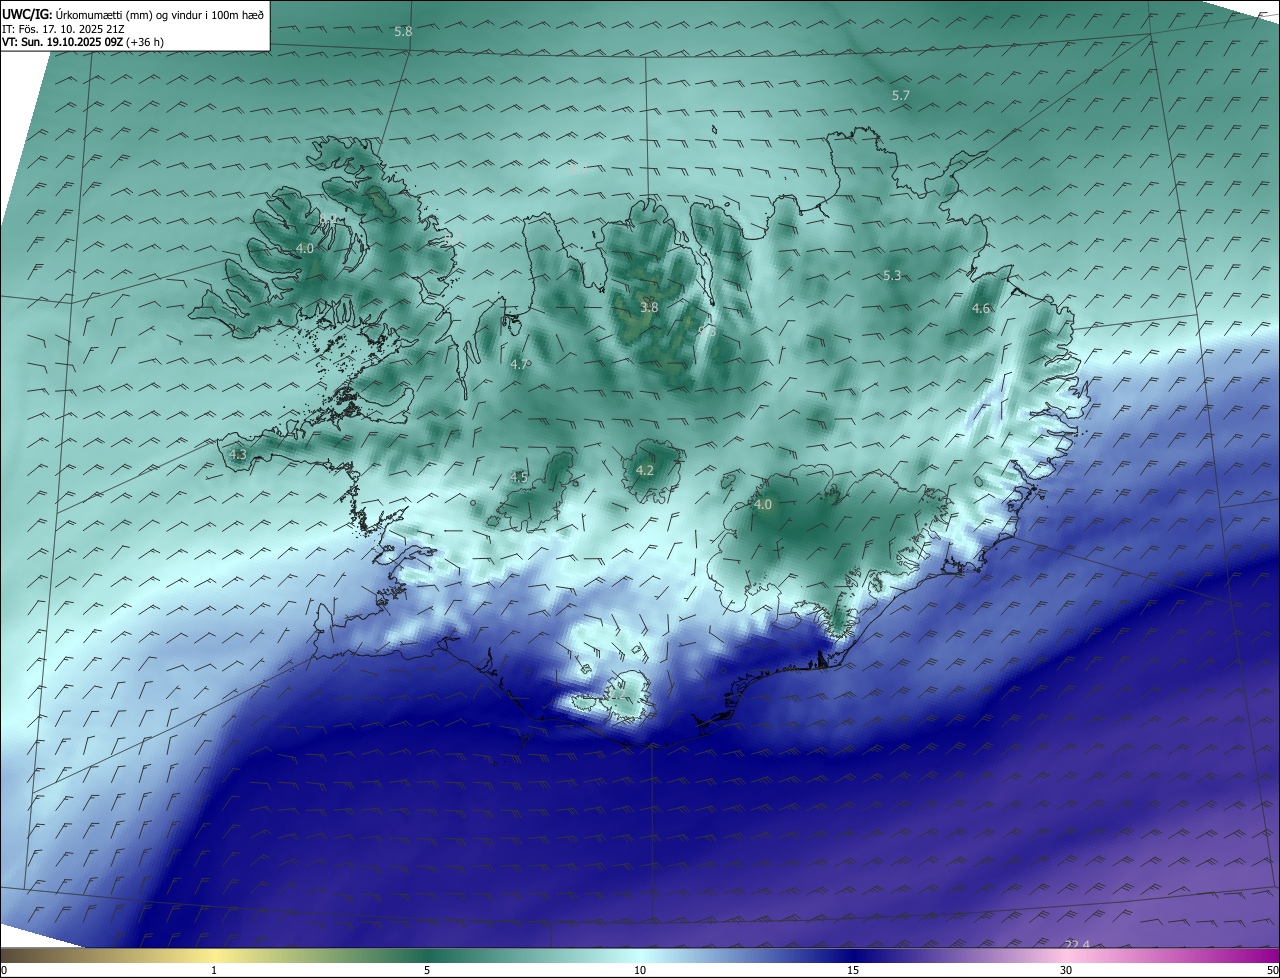Click the 50 label on the color scale
Screen dimensions: 1280x978
(1272, 970)
